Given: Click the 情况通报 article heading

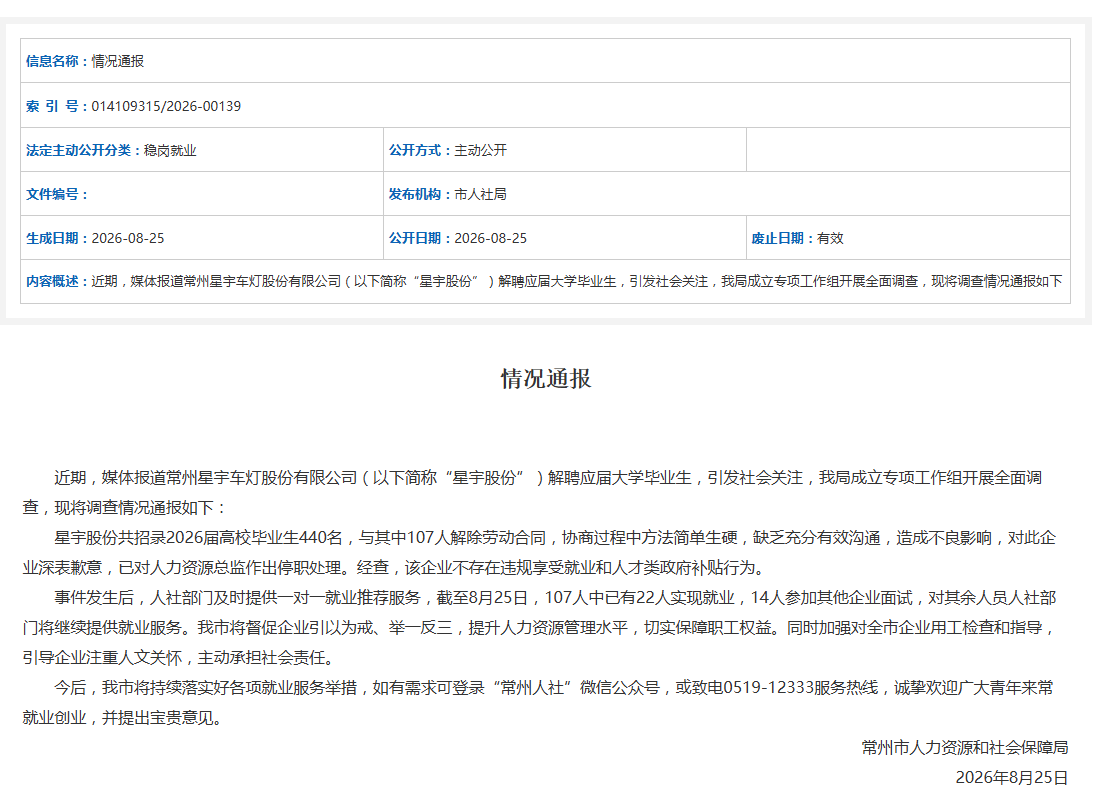Looking at the screenshot, I should tap(546, 379).
